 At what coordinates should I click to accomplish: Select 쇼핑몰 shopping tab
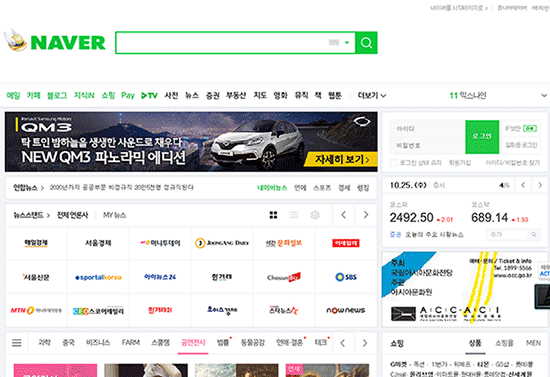pyautogui.click(x=504, y=343)
